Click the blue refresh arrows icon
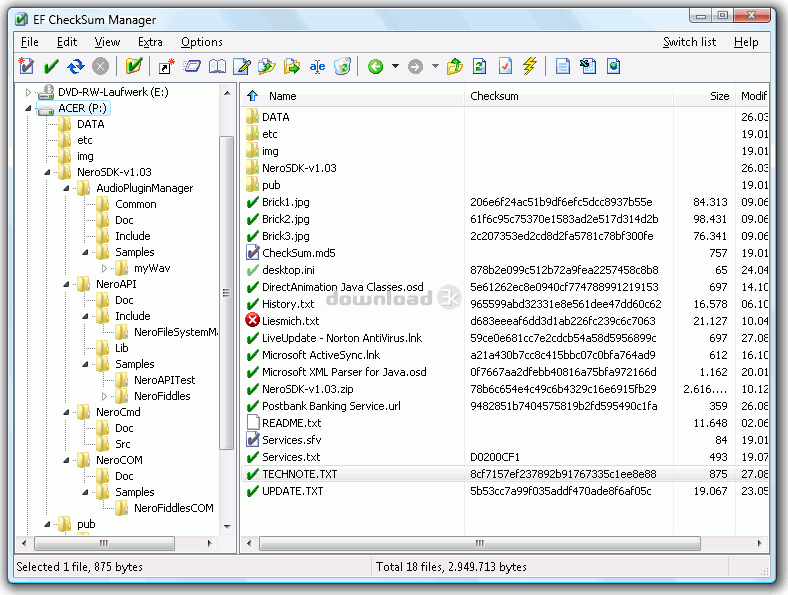 (76, 66)
